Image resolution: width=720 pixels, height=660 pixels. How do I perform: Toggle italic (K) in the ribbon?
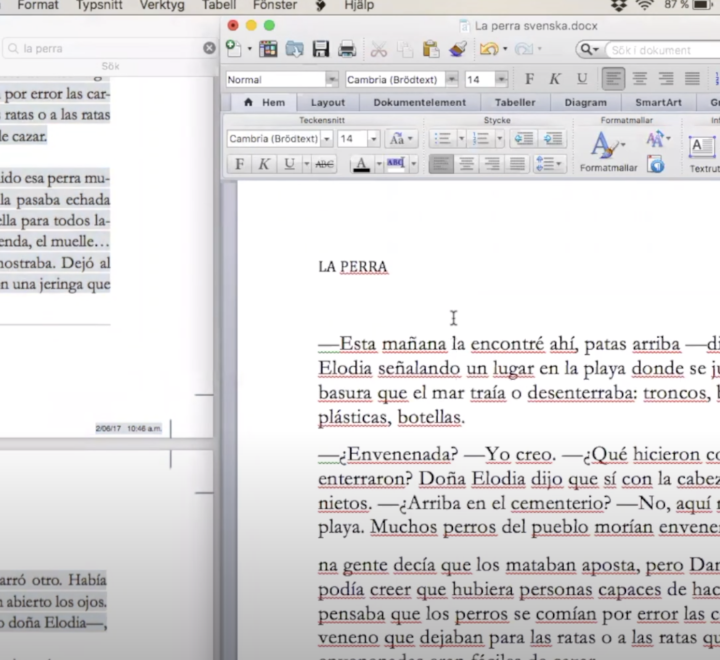264,164
